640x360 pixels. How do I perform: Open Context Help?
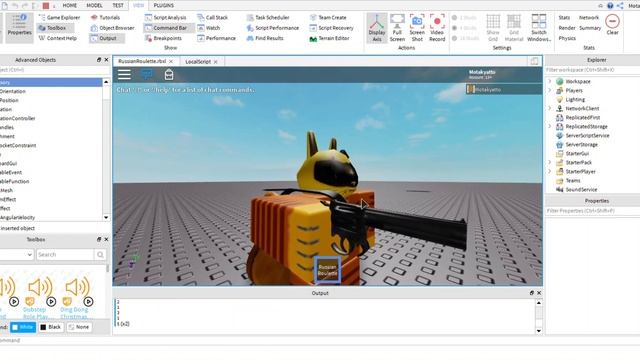[57, 38]
